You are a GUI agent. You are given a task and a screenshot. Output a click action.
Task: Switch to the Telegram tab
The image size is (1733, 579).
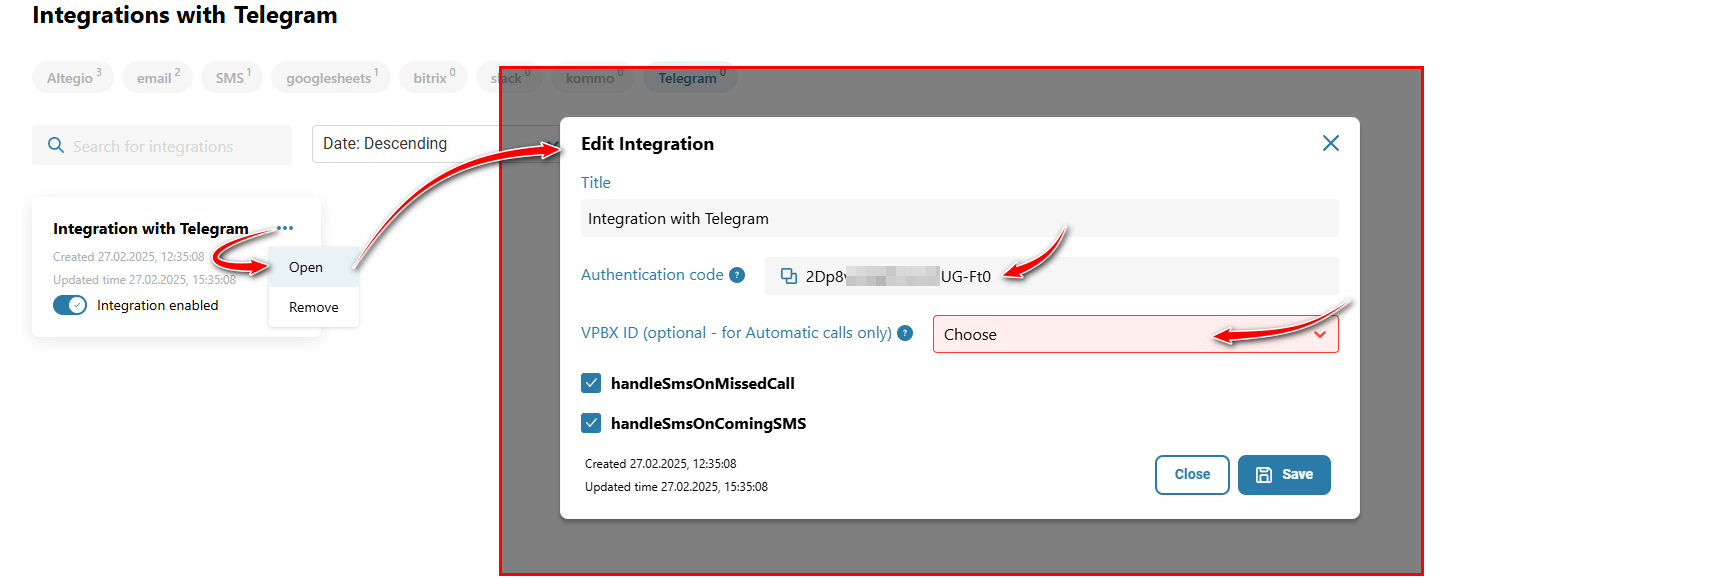coord(691,77)
